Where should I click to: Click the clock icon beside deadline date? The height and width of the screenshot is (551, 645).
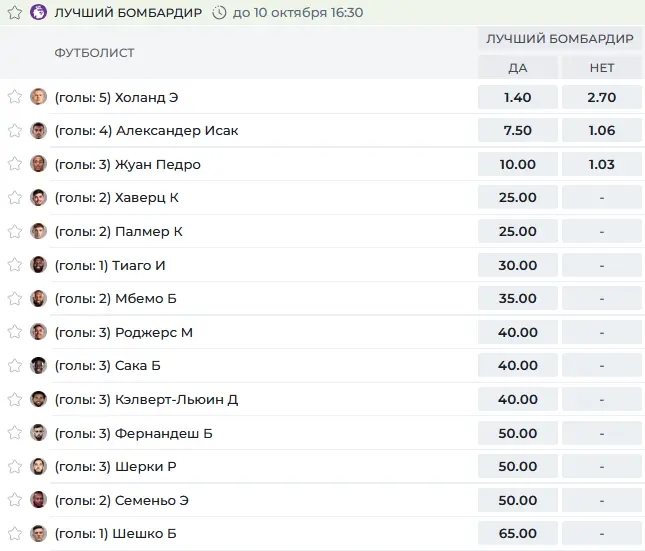[219, 13]
